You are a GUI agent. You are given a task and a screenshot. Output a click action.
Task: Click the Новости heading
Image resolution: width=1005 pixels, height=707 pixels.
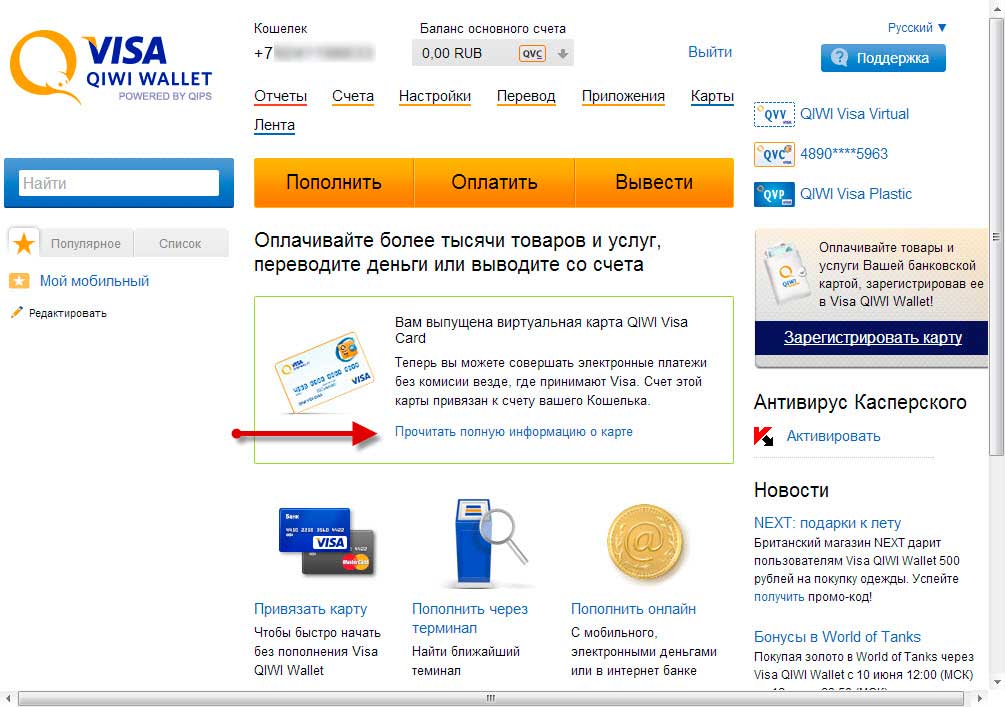791,490
